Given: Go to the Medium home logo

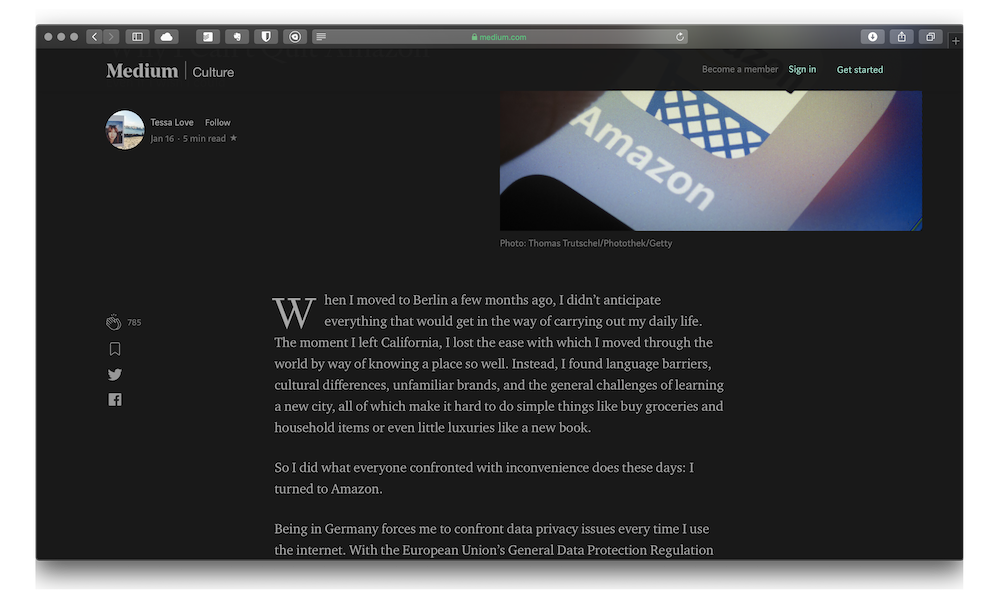Looking at the screenshot, I should point(142,71).
